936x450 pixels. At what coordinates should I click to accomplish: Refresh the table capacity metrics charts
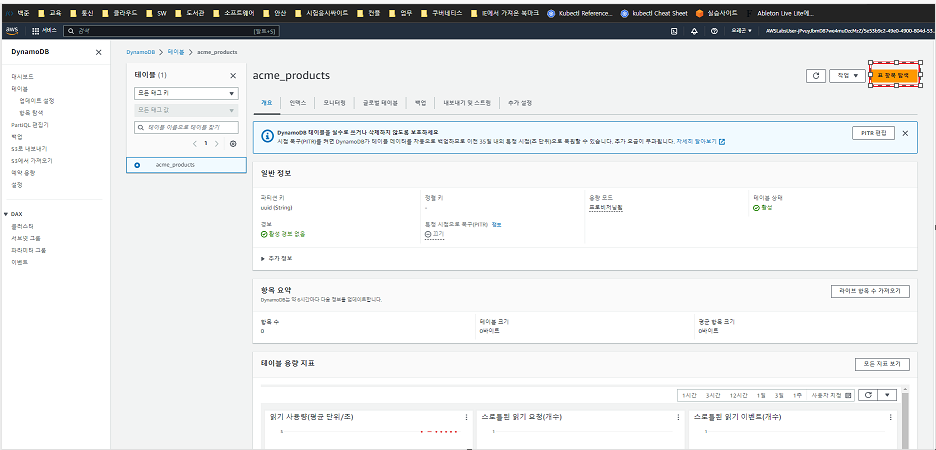(869, 395)
